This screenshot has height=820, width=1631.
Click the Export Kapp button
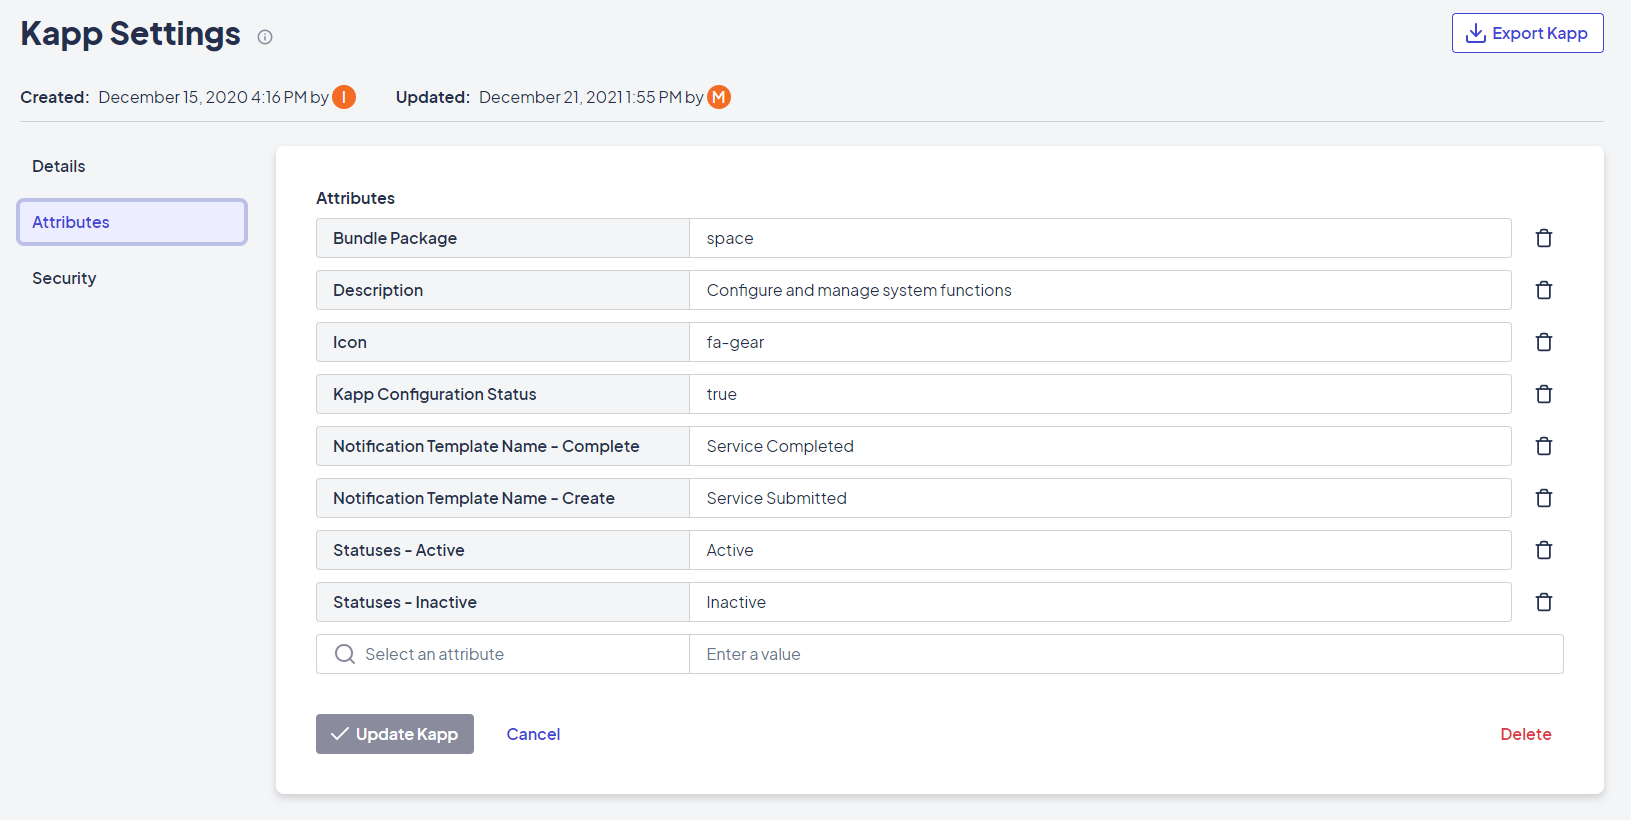[x=1527, y=33]
